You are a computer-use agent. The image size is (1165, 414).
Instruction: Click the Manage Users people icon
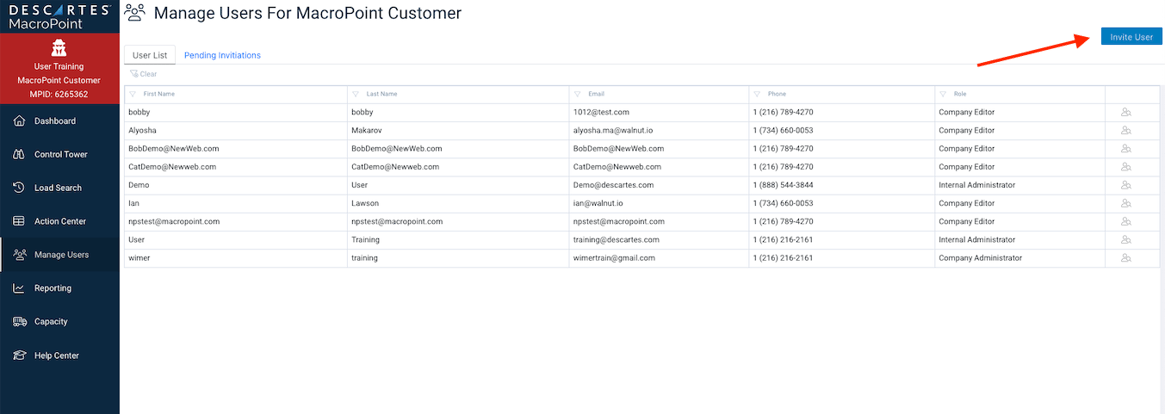pos(19,255)
